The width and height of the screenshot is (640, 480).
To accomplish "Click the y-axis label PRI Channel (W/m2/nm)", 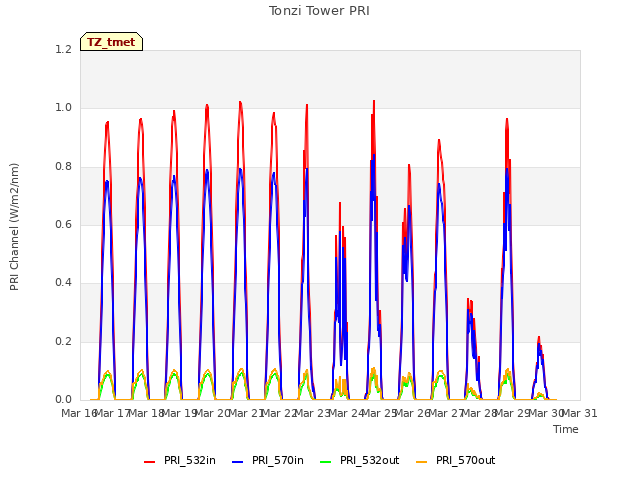I will point(14,227).
